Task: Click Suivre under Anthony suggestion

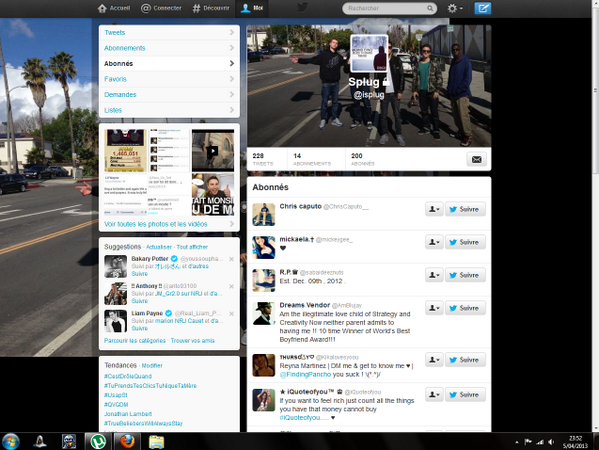Action: pos(139,301)
